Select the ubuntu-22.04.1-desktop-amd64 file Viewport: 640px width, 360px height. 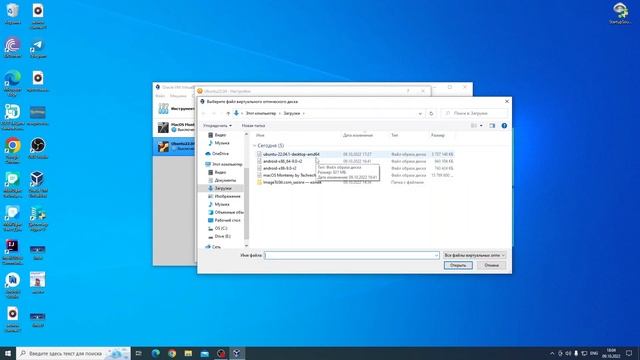(355, 154)
